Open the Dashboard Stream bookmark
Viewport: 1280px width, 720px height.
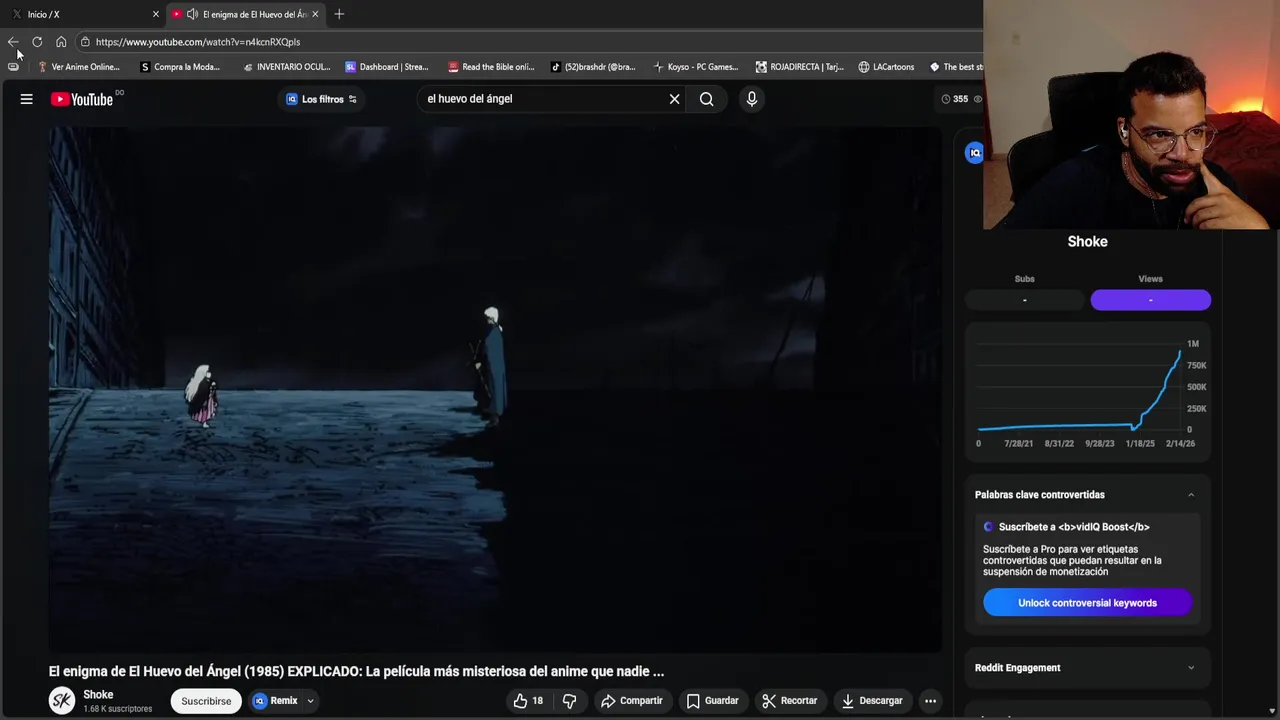pos(386,67)
